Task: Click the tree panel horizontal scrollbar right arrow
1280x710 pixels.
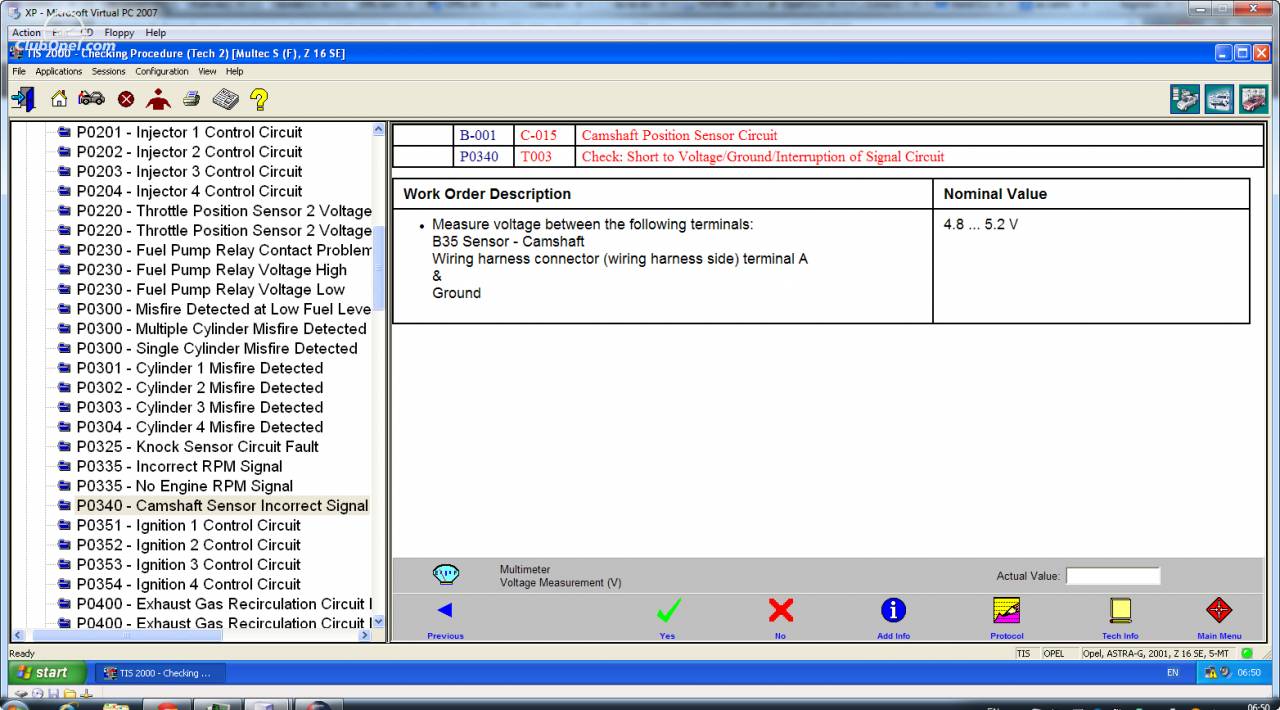Action: point(364,635)
